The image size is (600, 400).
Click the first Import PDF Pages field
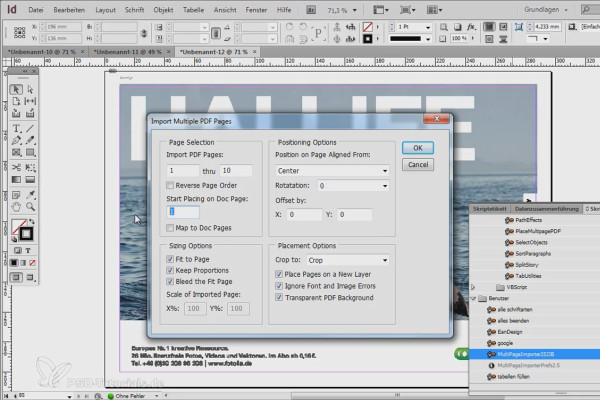pyautogui.click(x=183, y=170)
